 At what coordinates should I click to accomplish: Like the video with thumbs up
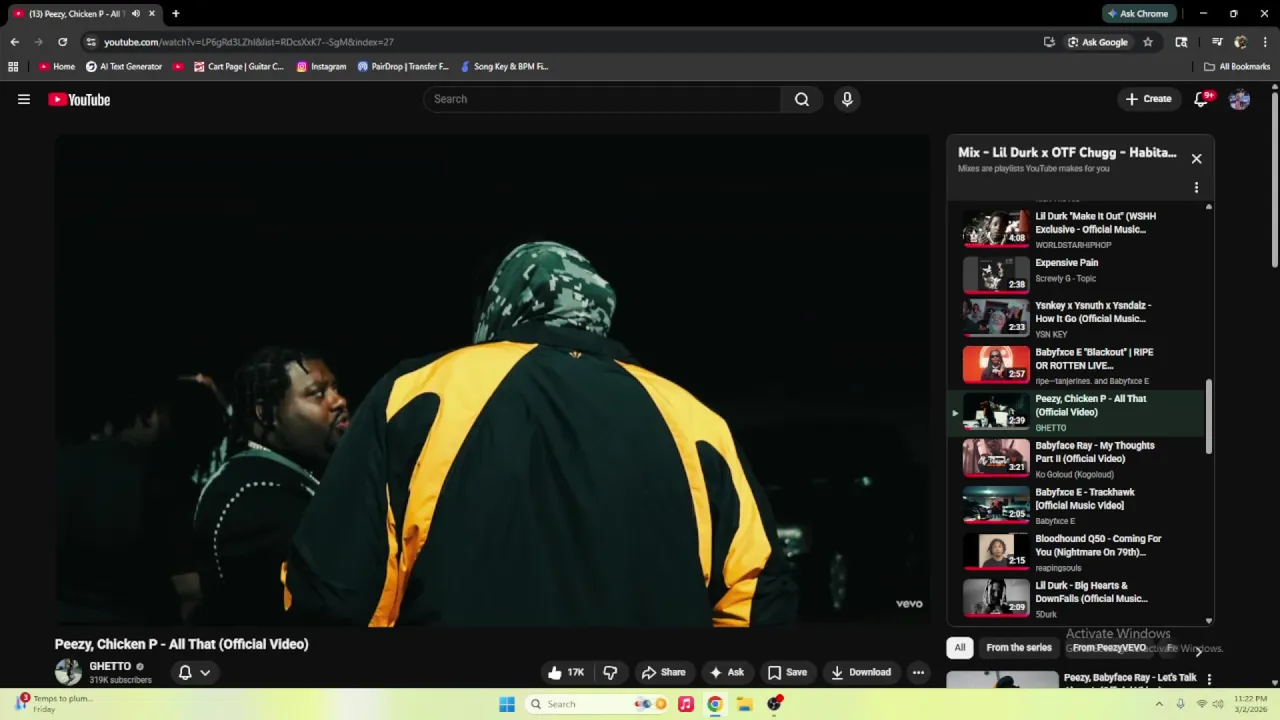click(x=565, y=672)
